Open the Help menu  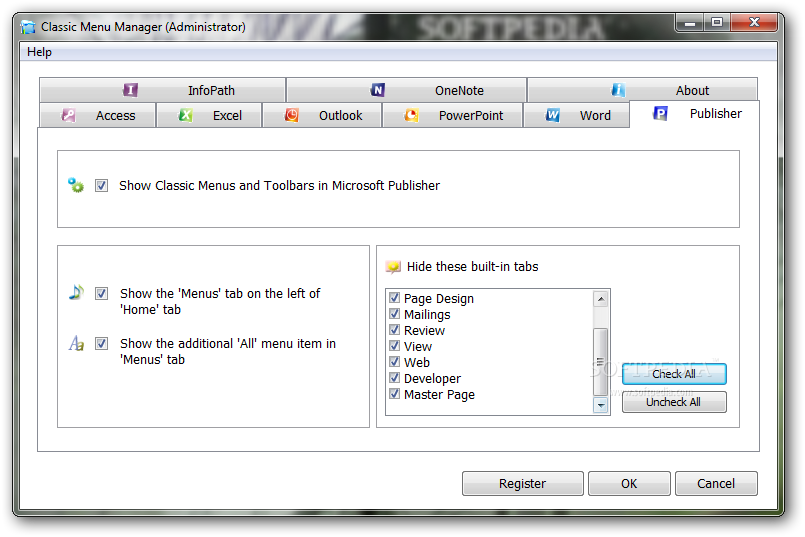point(40,52)
